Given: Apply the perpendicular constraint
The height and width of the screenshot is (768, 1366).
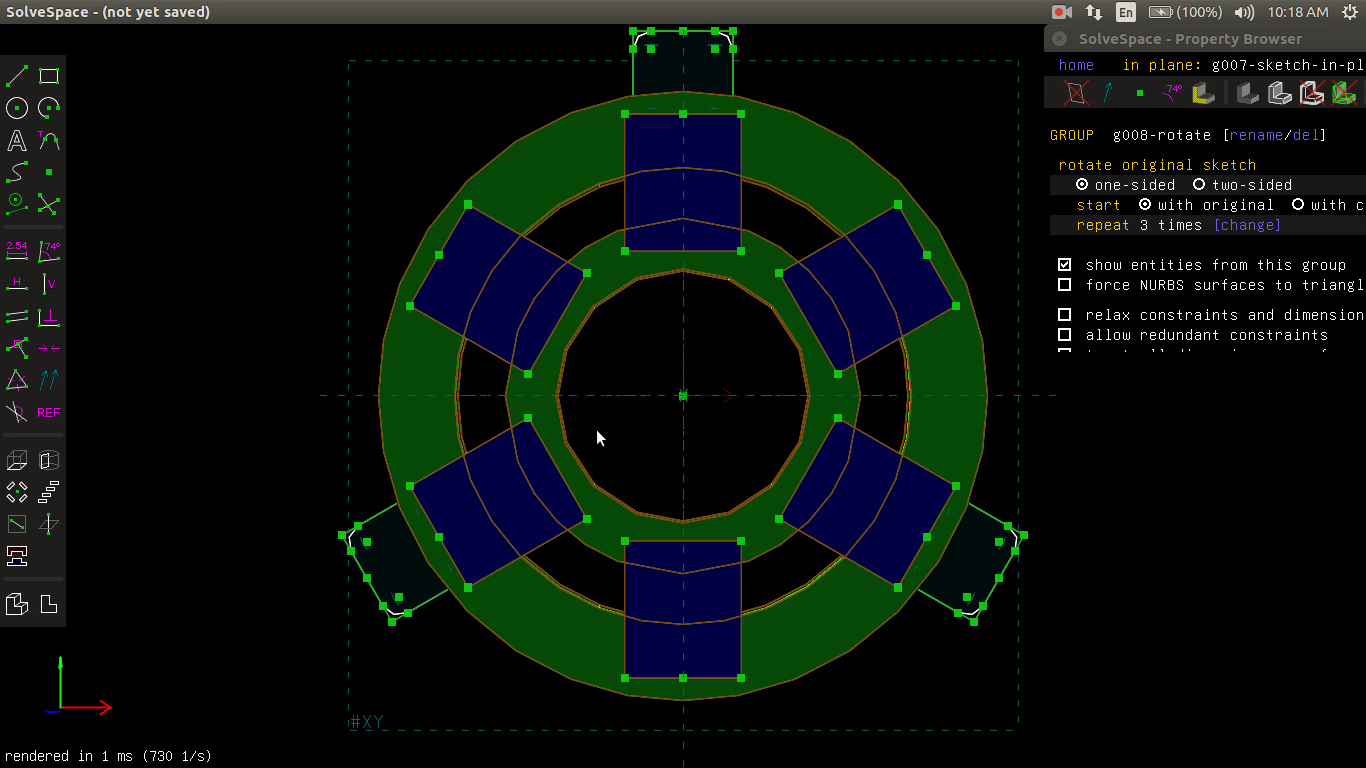Looking at the screenshot, I should [49, 316].
